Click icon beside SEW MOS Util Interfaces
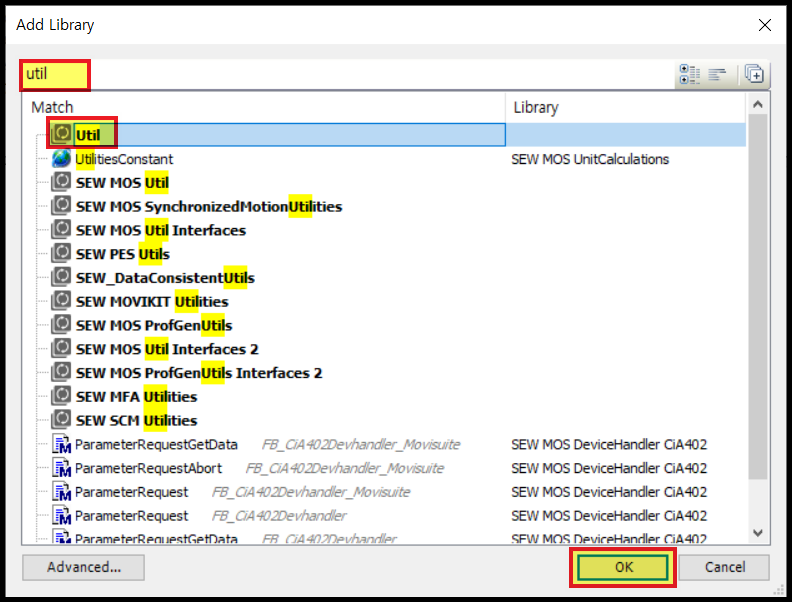The width and height of the screenshot is (792, 602). 62,230
